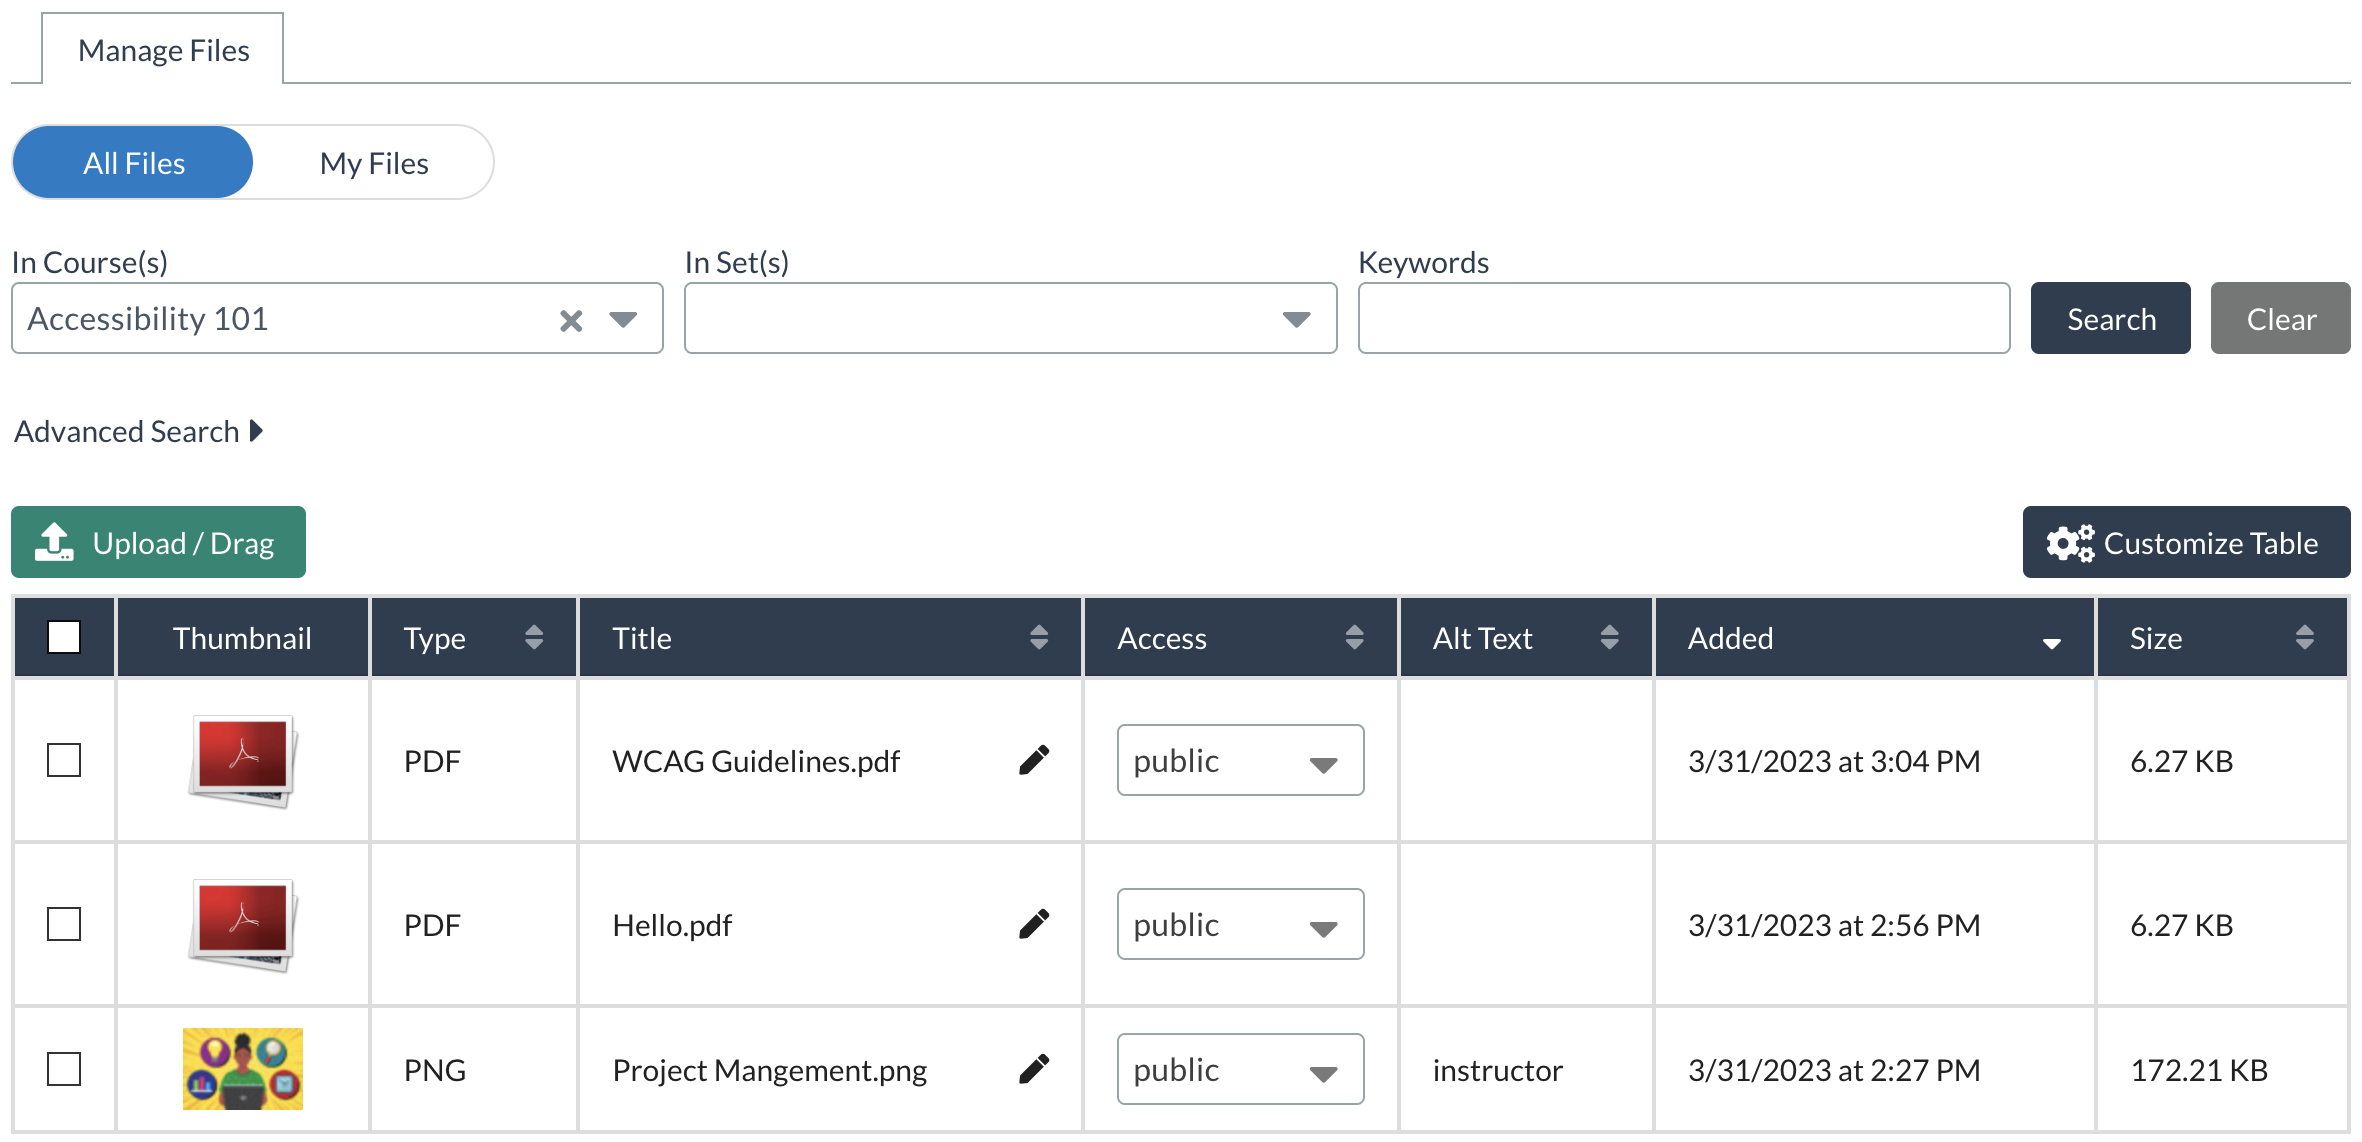Open the In Set(s) dropdown
The image size is (2362, 1142).
[1010, 319]
